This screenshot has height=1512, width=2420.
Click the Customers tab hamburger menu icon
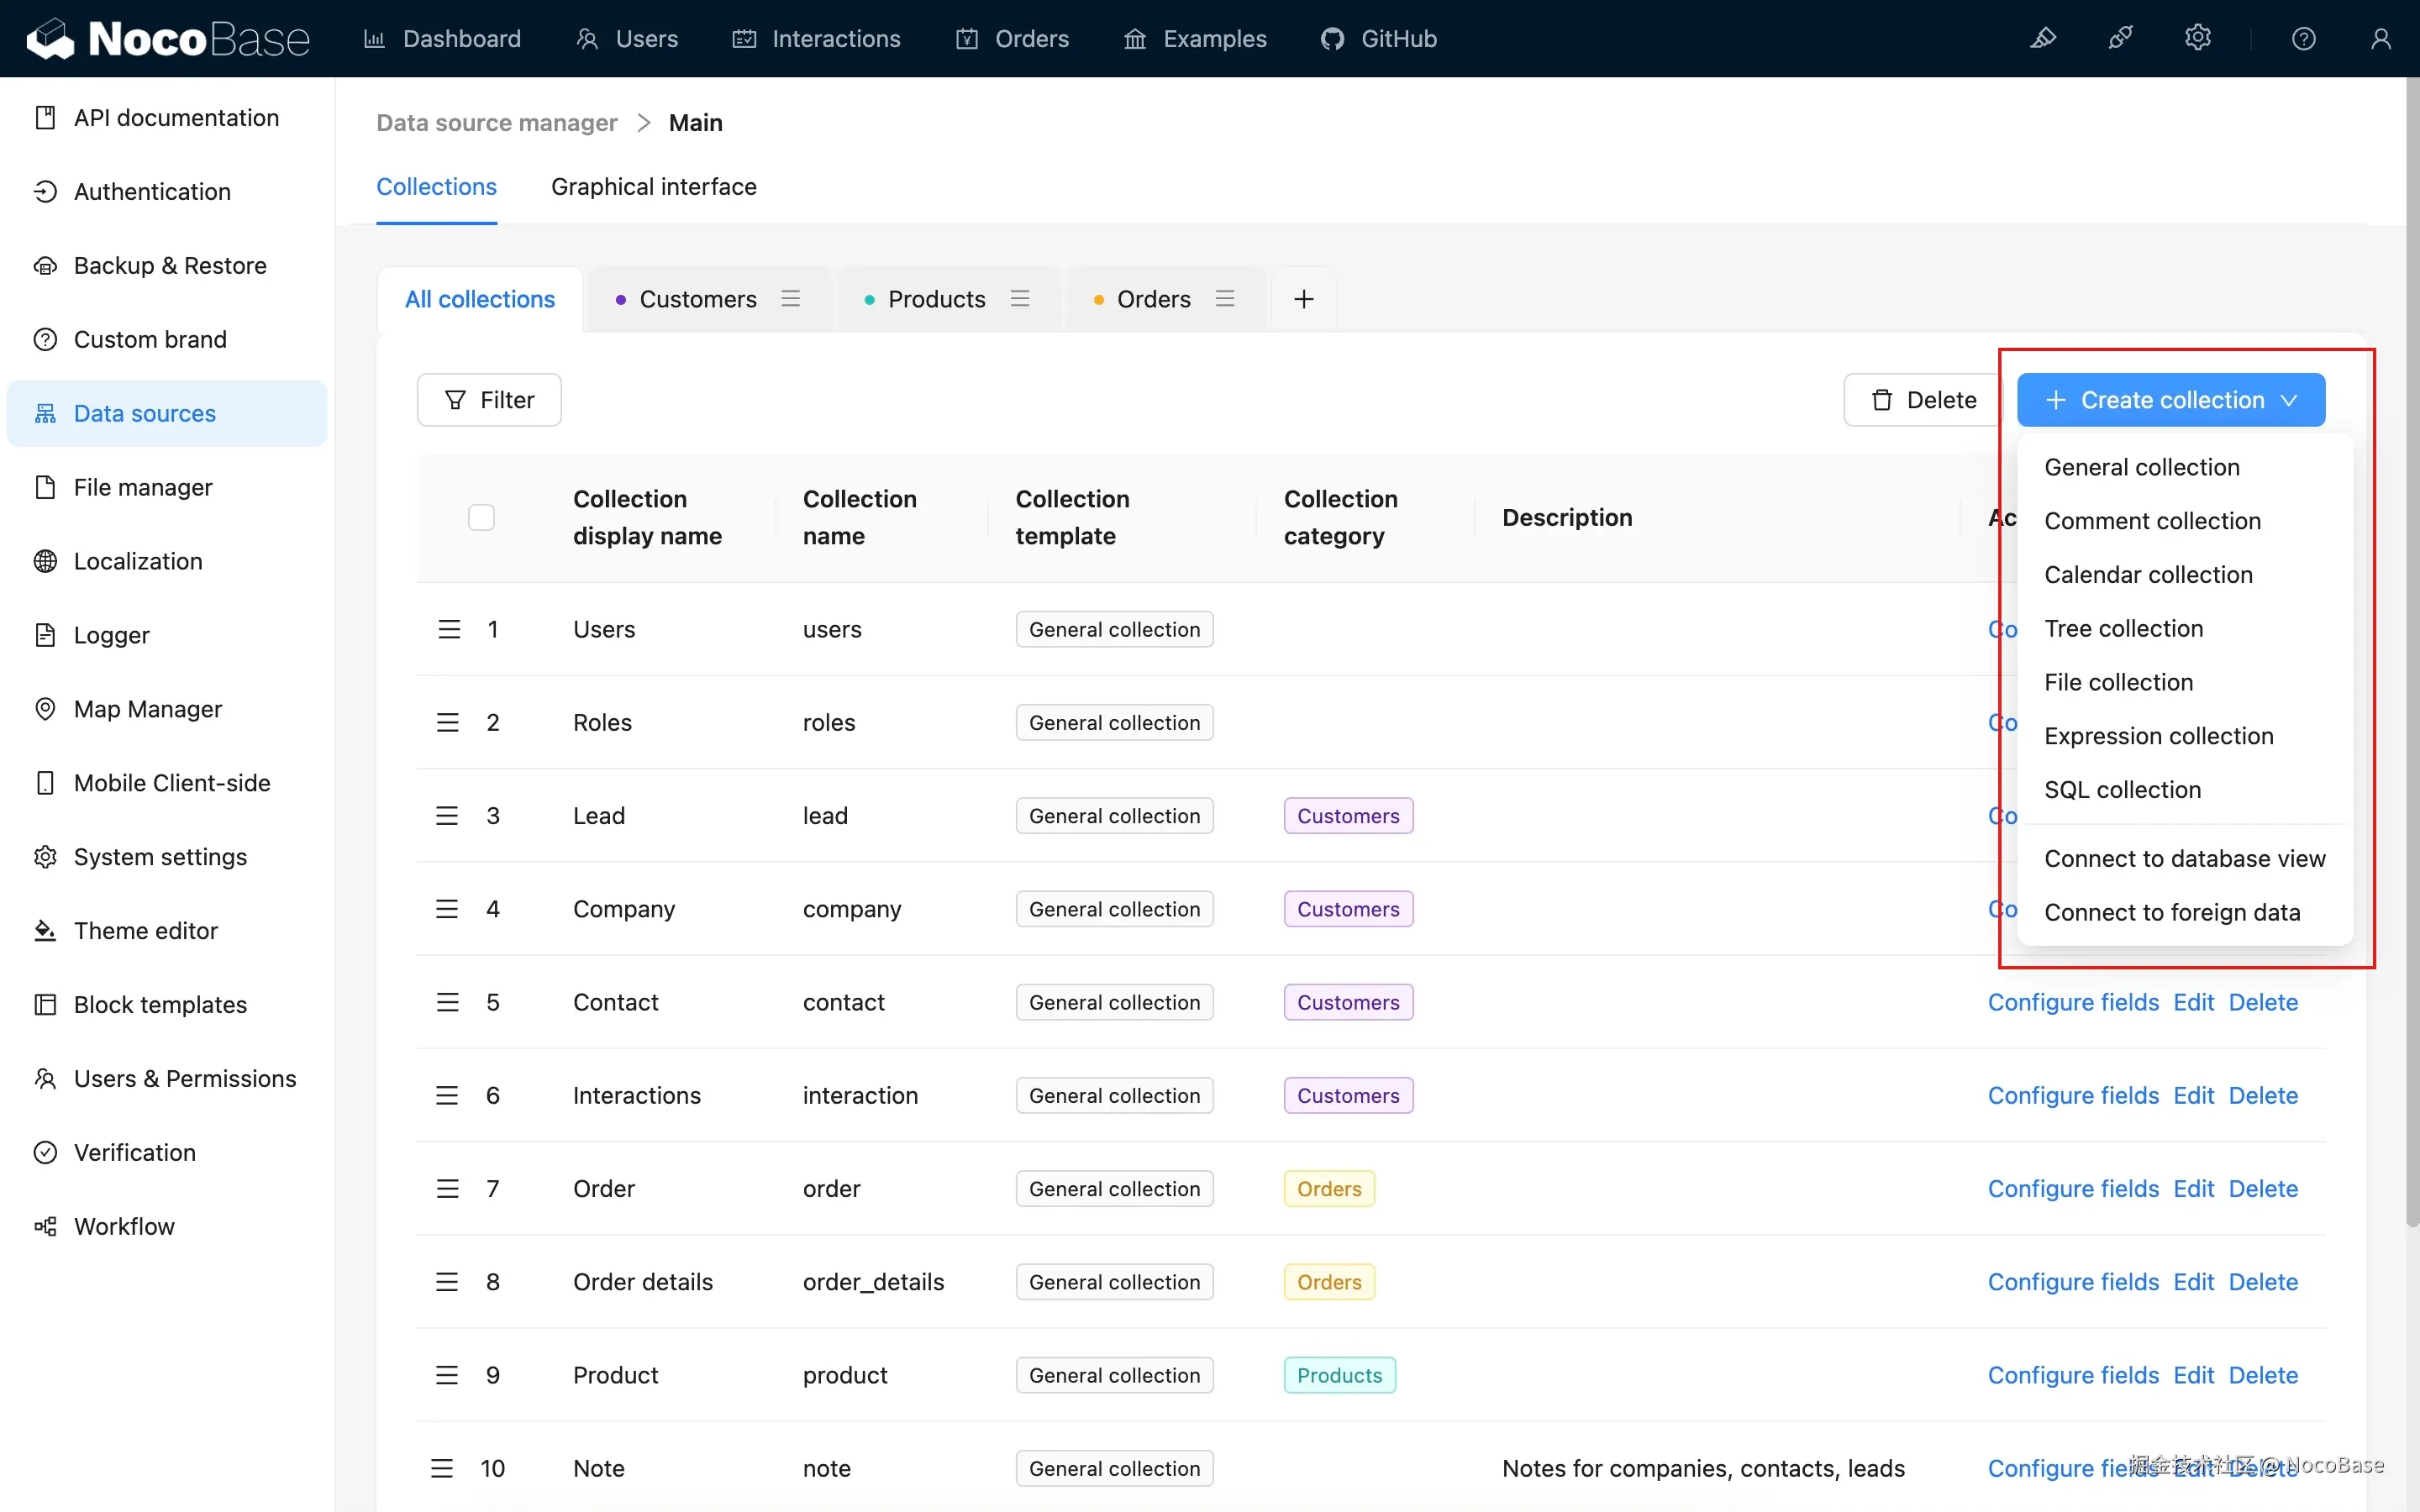[790, 299]
